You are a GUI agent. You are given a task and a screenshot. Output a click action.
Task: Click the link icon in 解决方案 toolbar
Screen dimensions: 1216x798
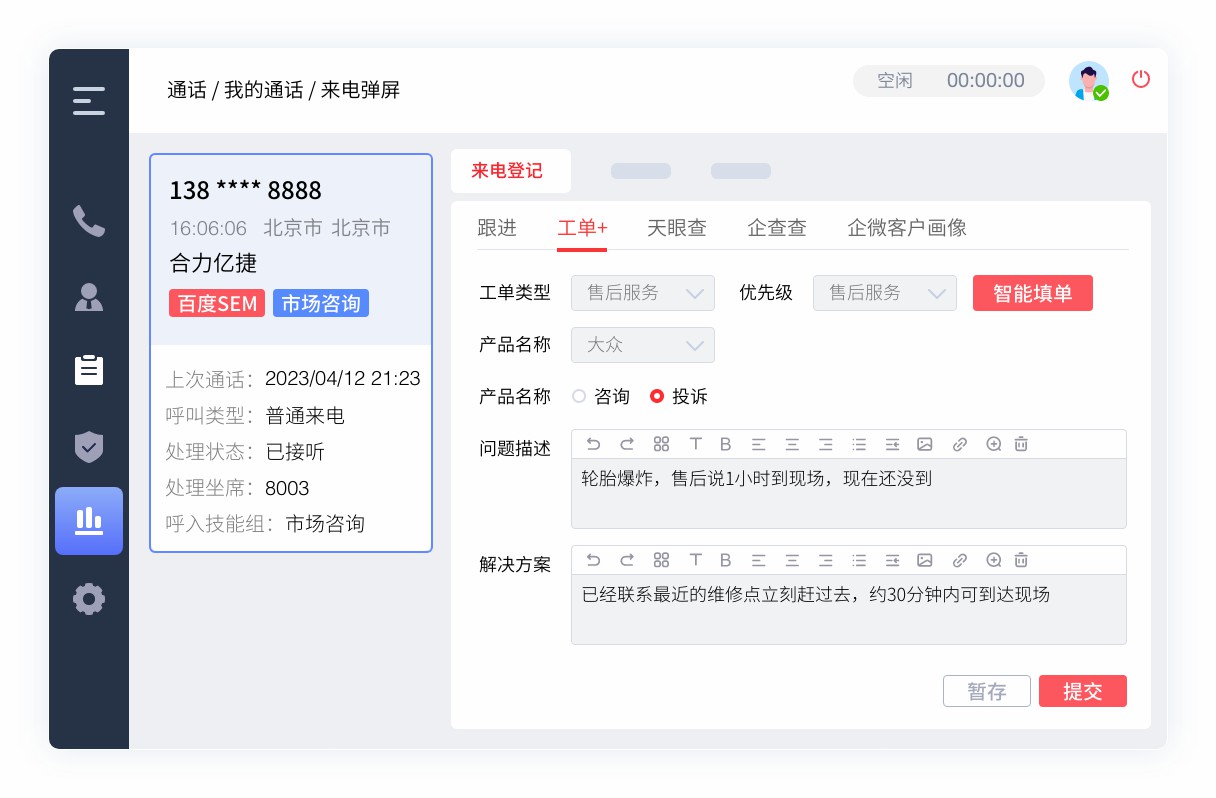(959, 560)
